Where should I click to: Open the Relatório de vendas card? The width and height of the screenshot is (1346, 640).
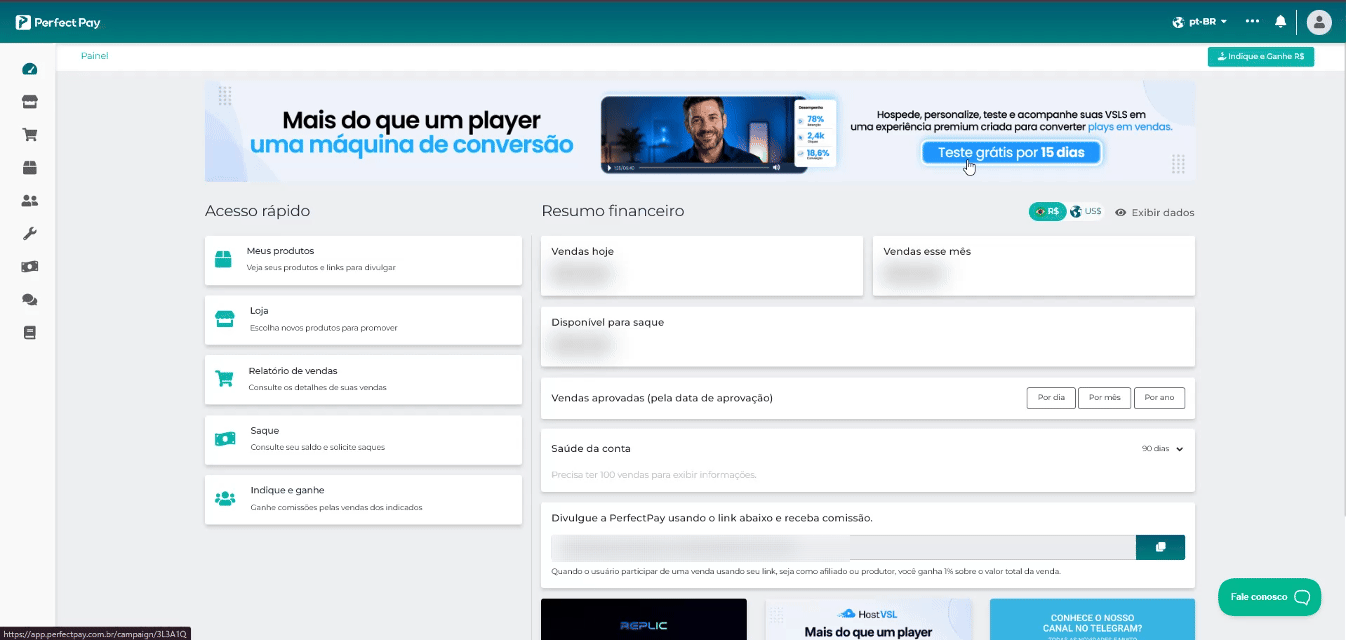point(363,380)
